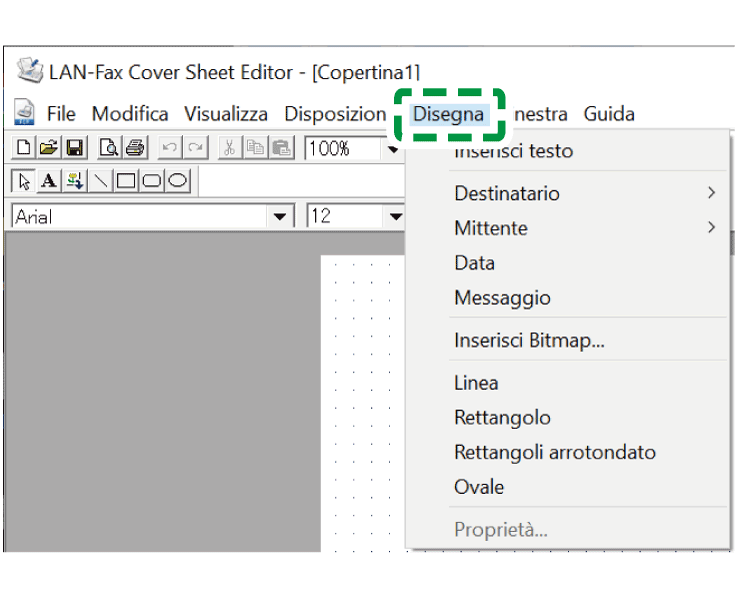Click the New document toolbar icon
Image resolution: width=737 pixels, height=594 pixels.
pos(24,148)
